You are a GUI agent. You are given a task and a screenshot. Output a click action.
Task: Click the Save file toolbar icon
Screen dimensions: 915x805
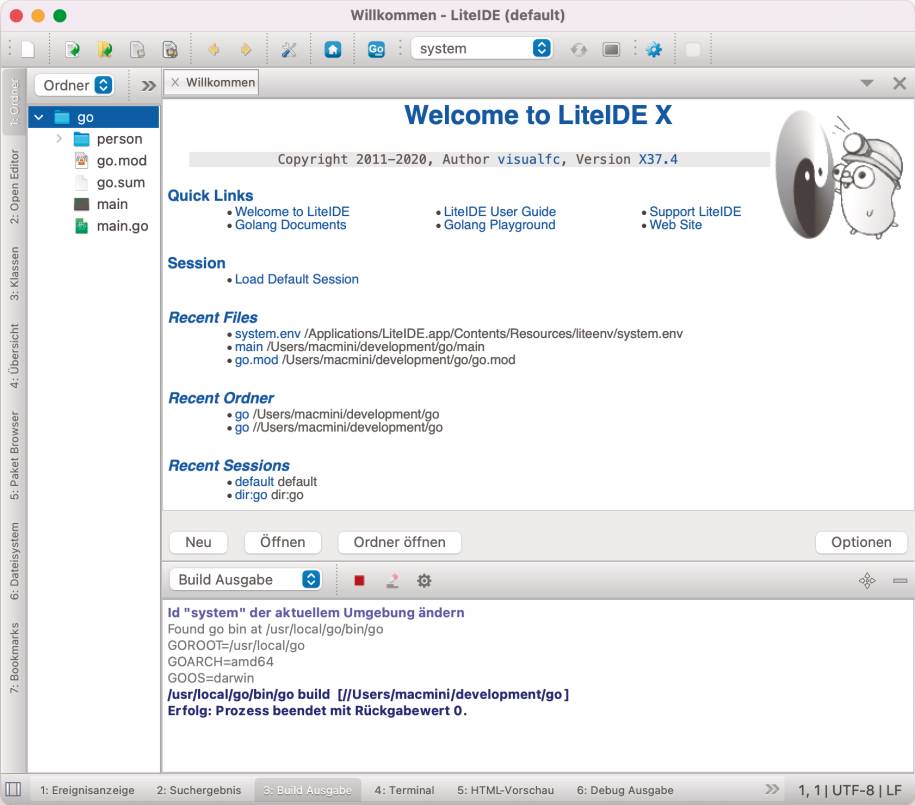point(137,50)
